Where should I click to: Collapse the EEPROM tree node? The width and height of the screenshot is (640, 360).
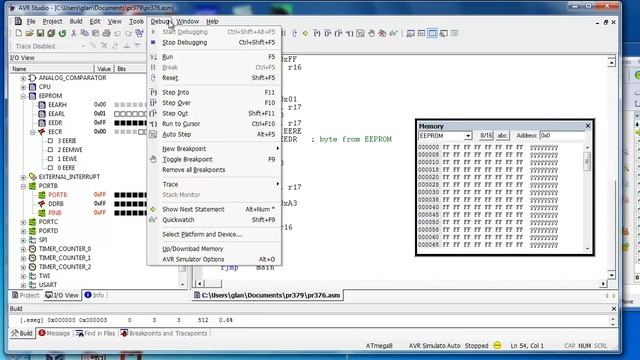(23, 96)
